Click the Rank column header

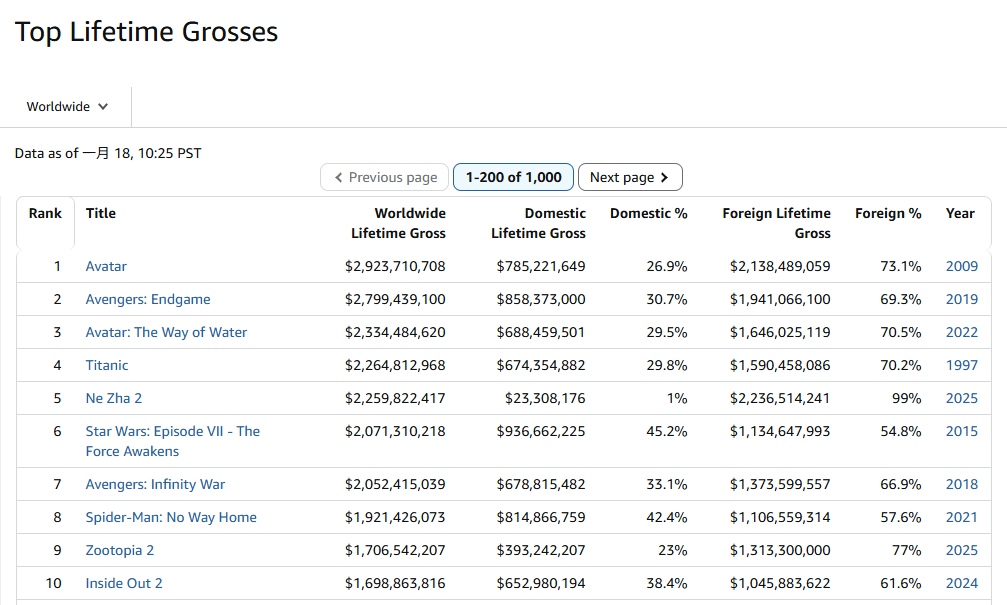(x=45, y=213)
